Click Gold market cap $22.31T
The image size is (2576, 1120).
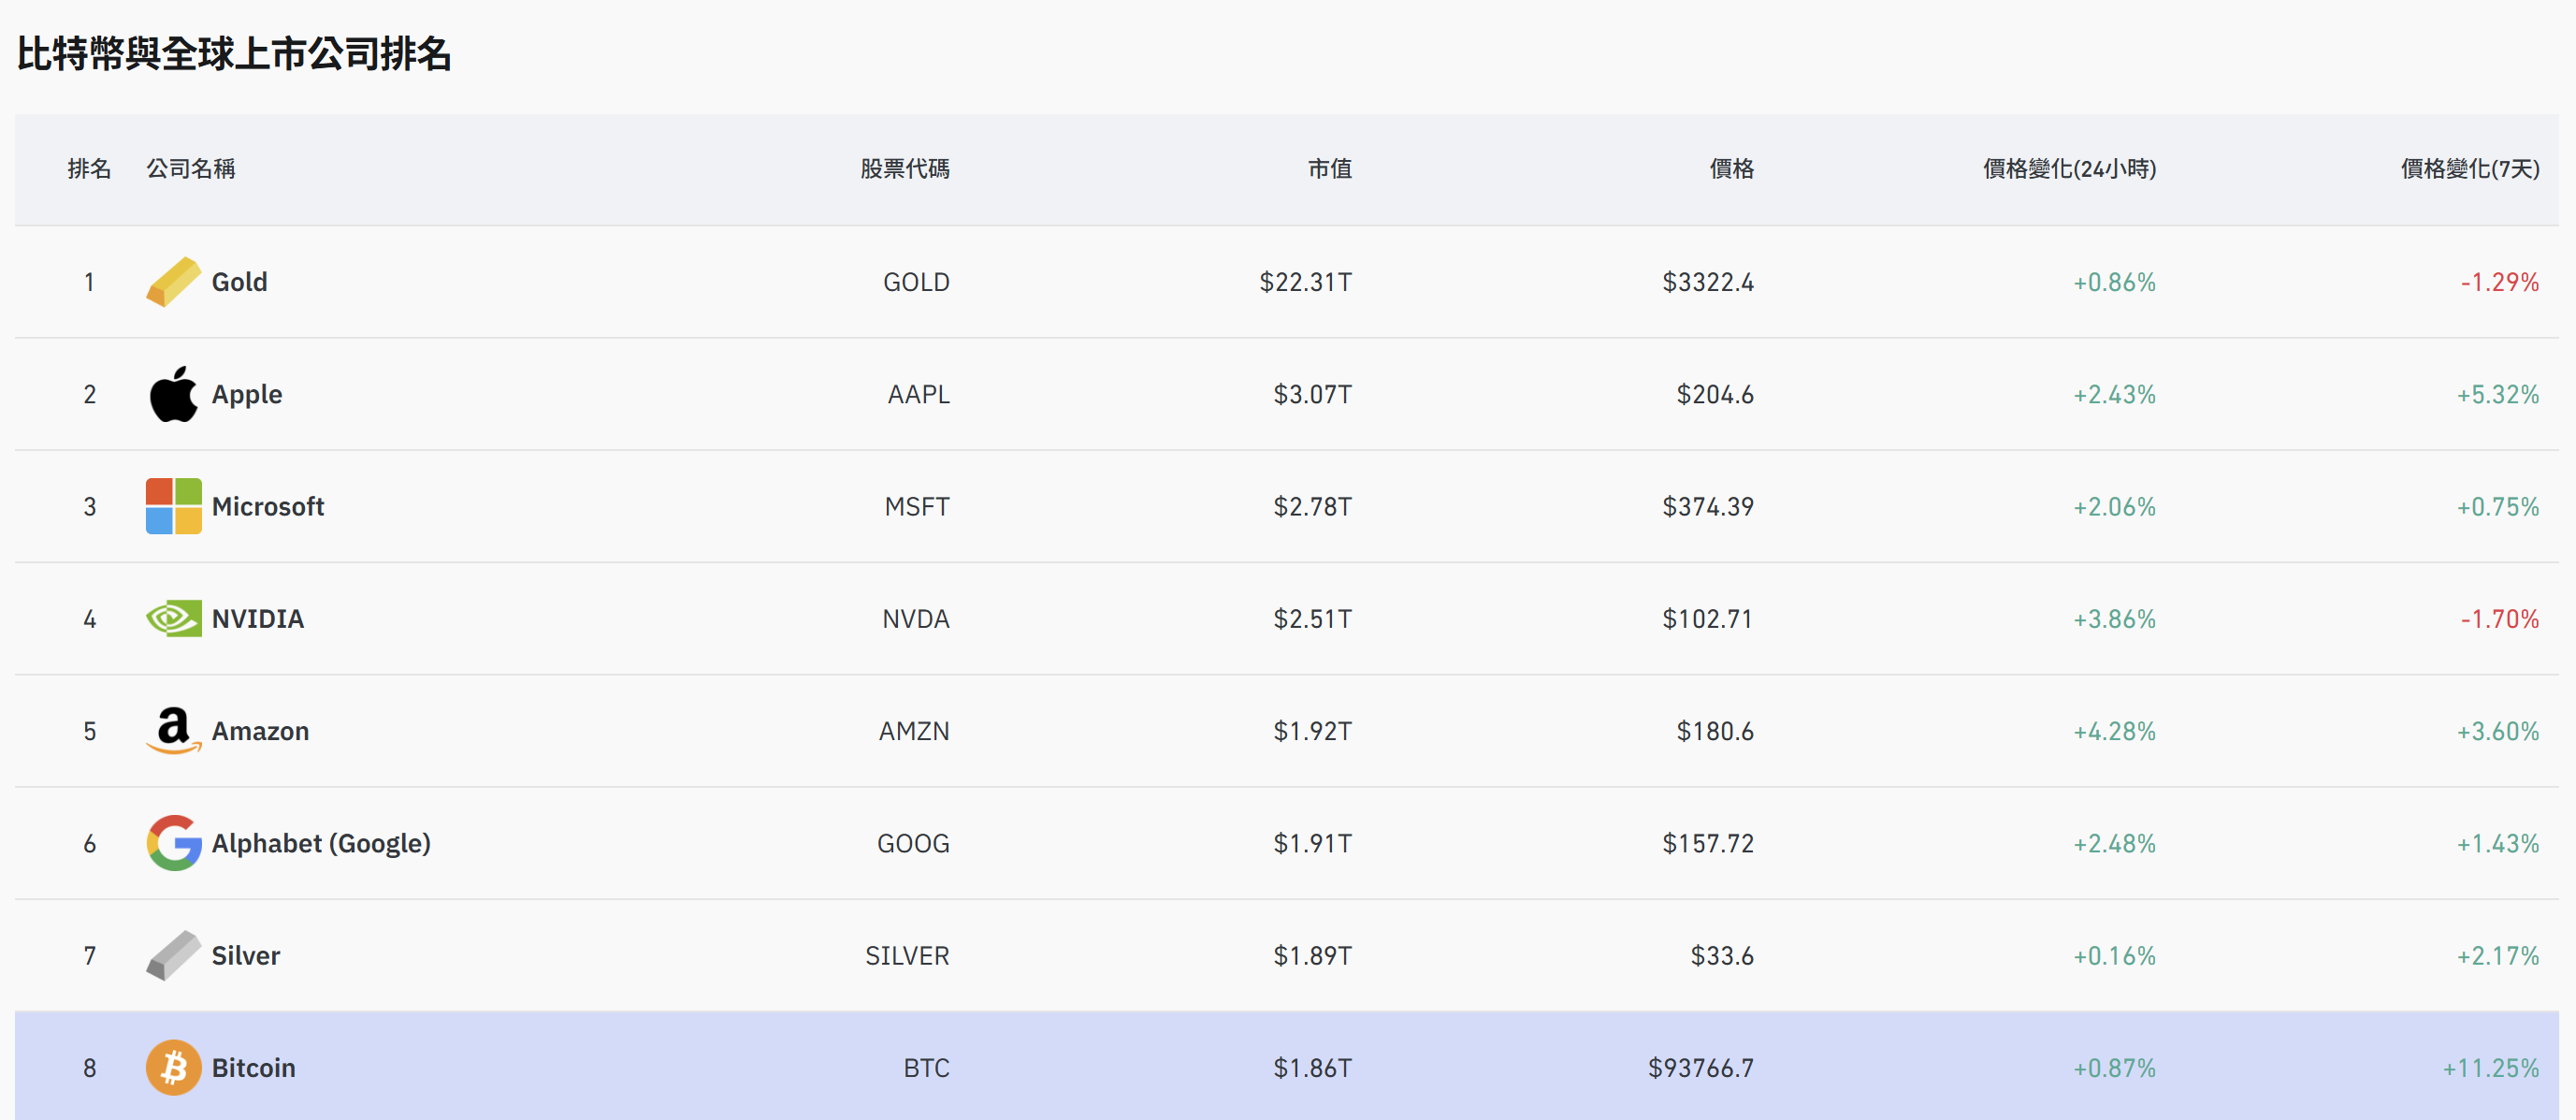pos(1305,282)
